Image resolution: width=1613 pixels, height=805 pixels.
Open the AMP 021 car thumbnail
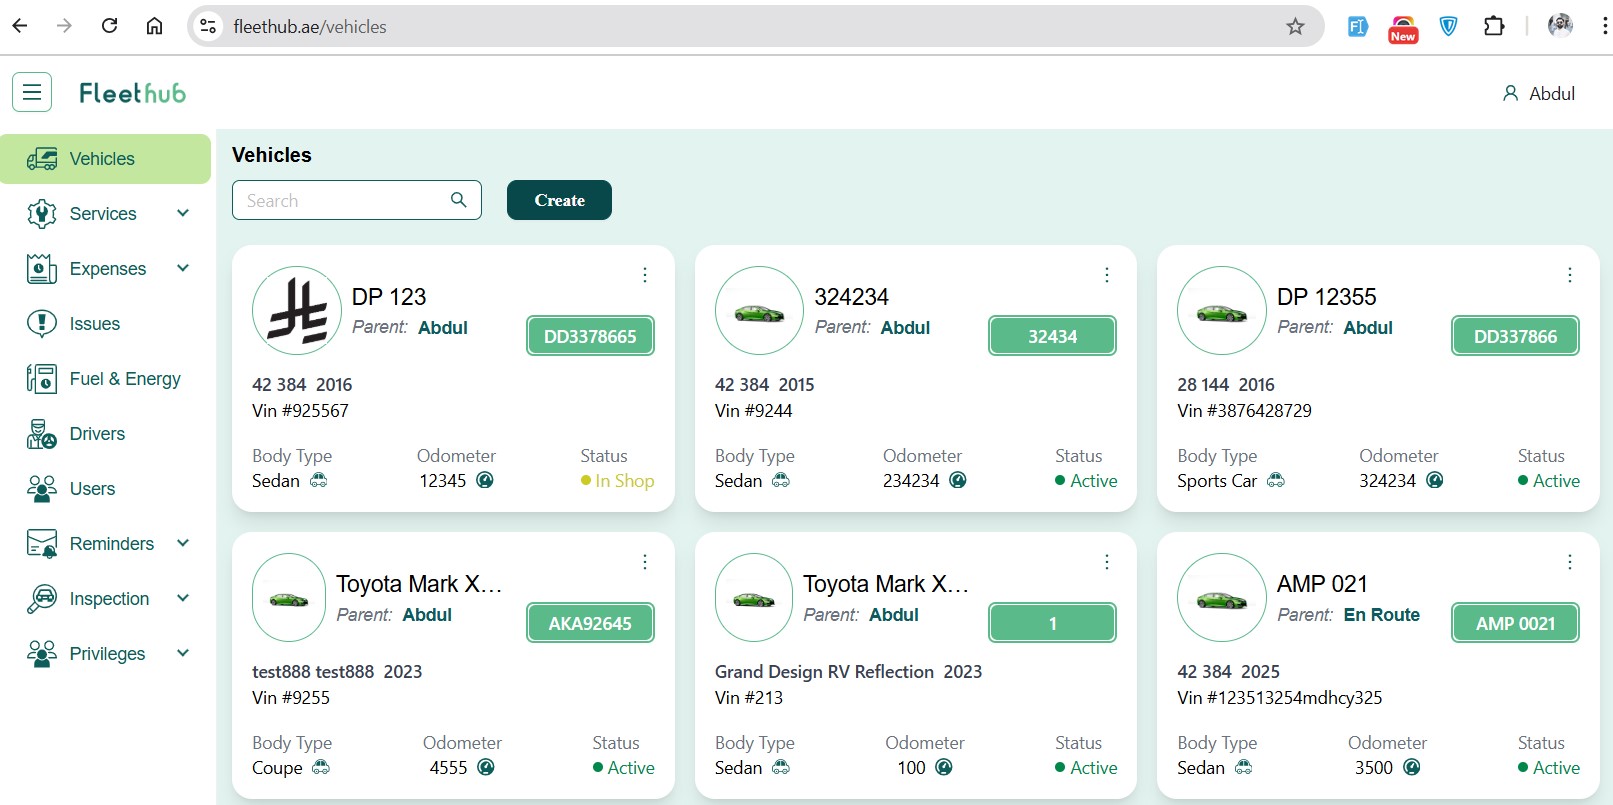pos(1222,598)
